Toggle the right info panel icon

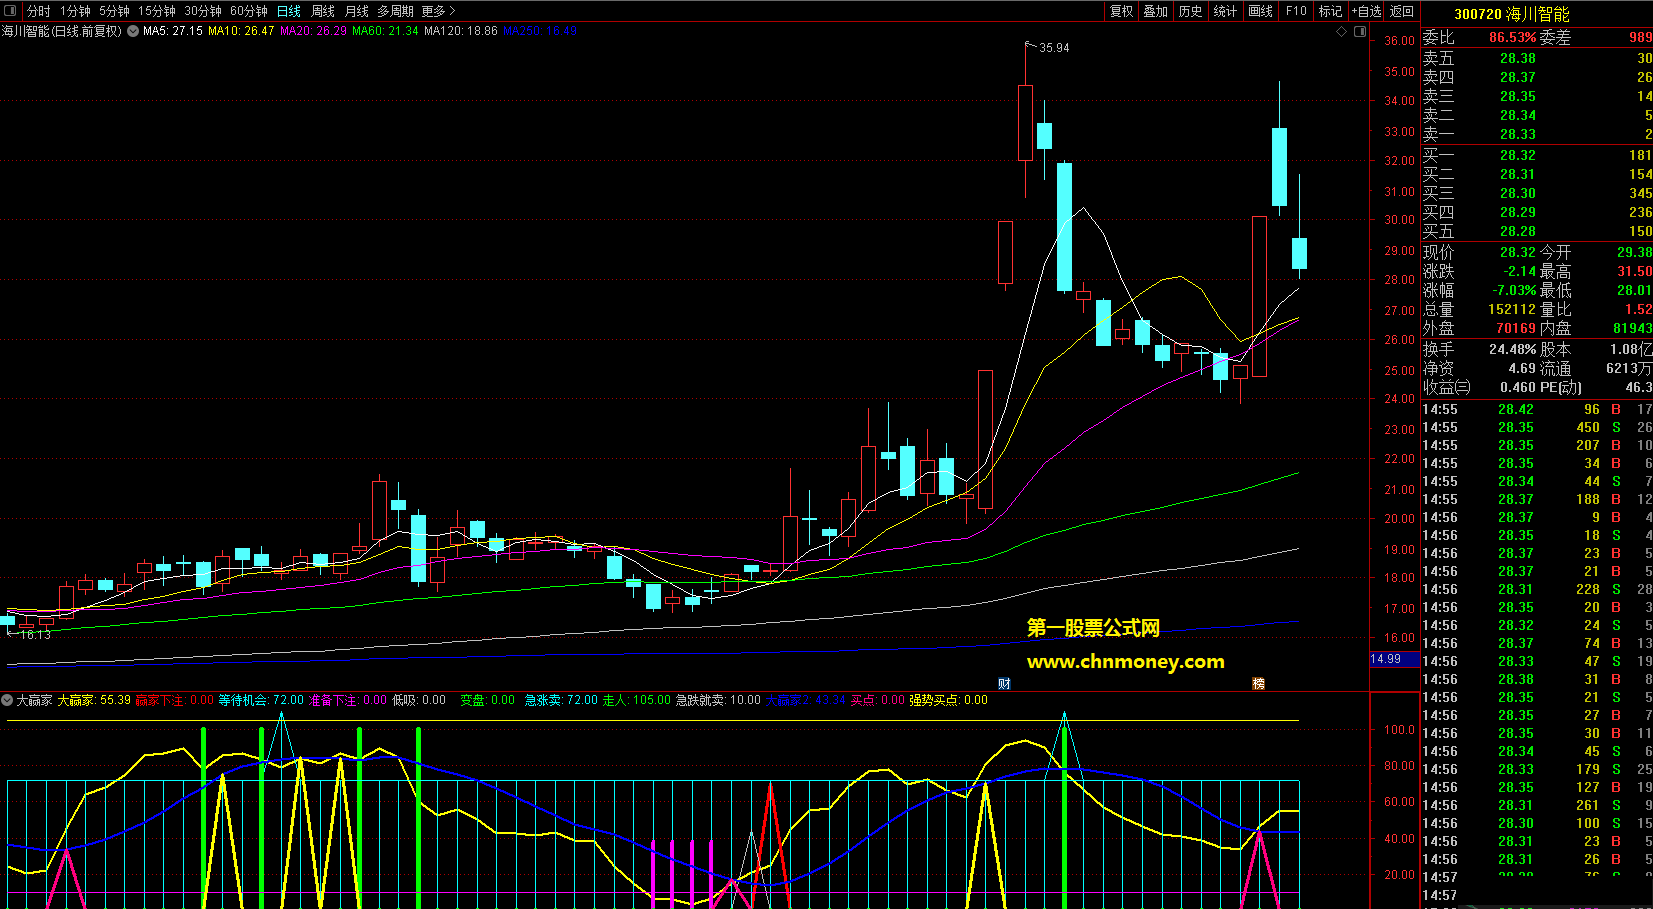(x=1360, y=32)
